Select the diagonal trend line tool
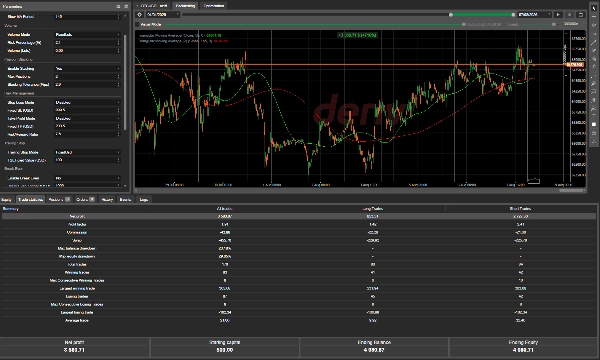 click(594, 42)
